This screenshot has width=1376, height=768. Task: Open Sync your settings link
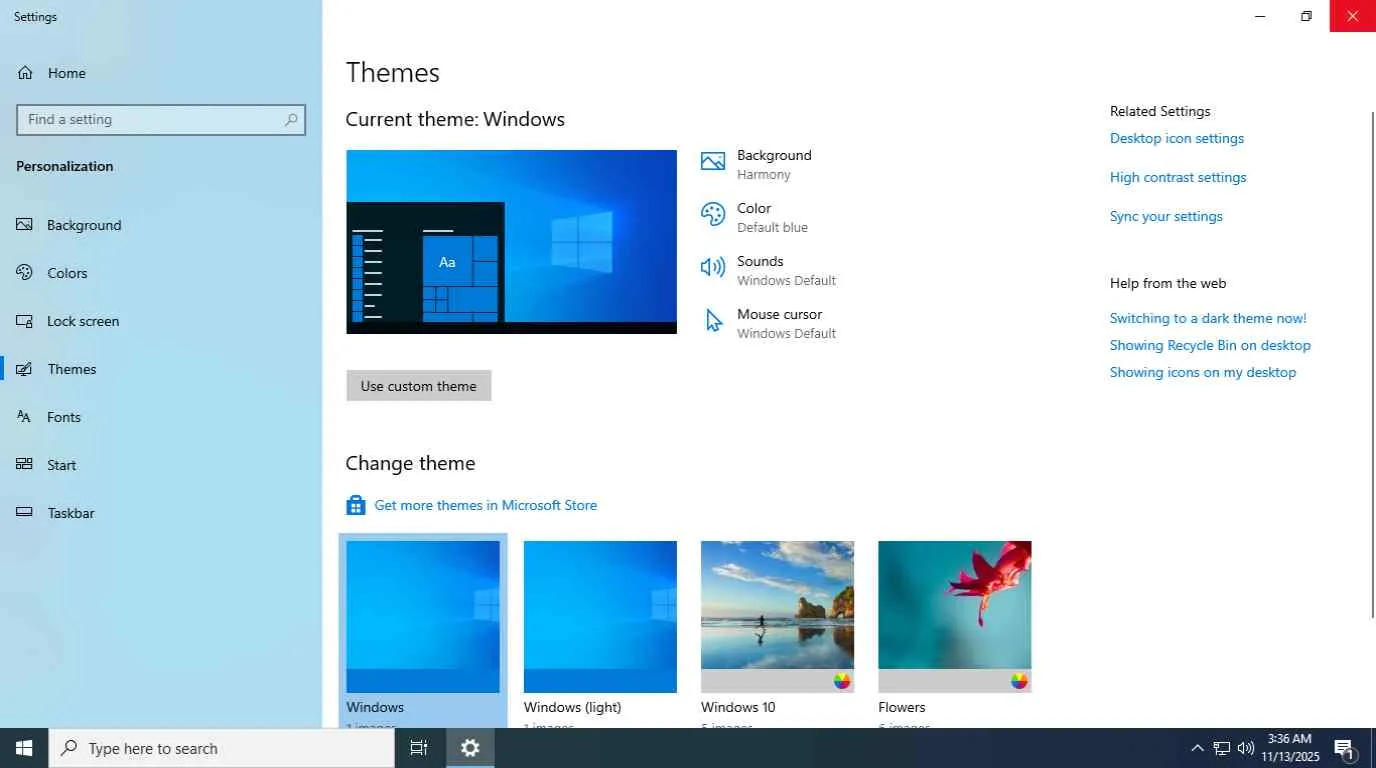coord(1166,216)
